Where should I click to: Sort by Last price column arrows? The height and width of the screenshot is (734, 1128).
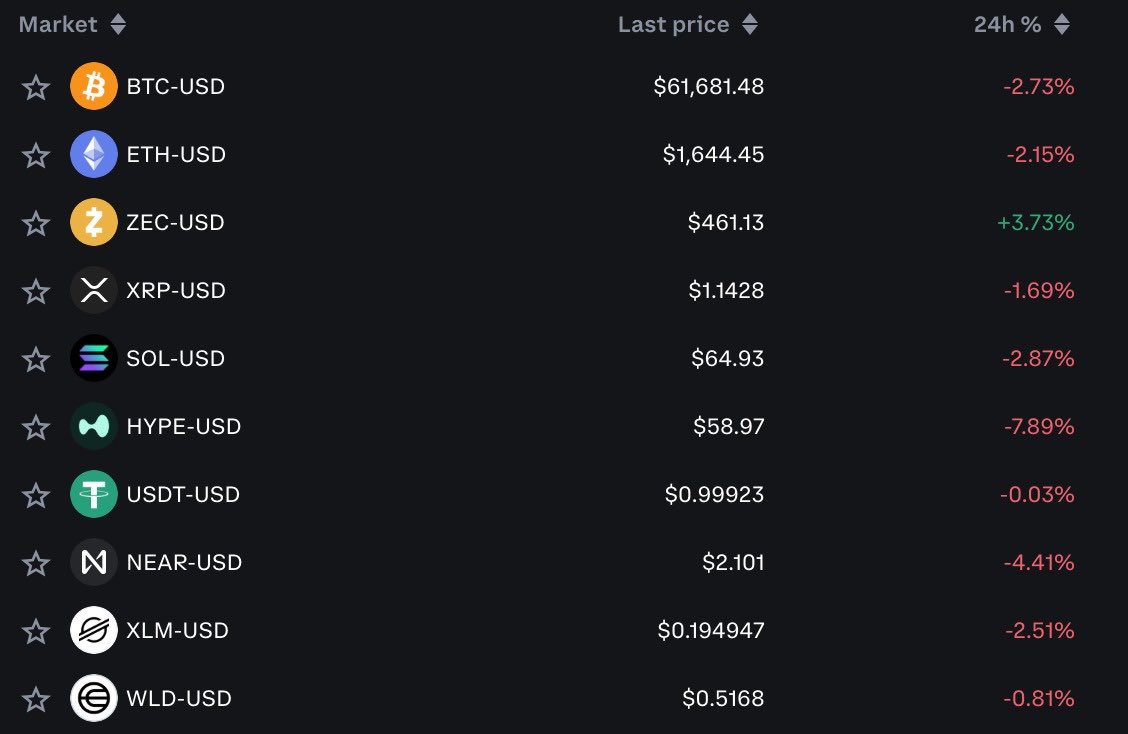[750, 24]
